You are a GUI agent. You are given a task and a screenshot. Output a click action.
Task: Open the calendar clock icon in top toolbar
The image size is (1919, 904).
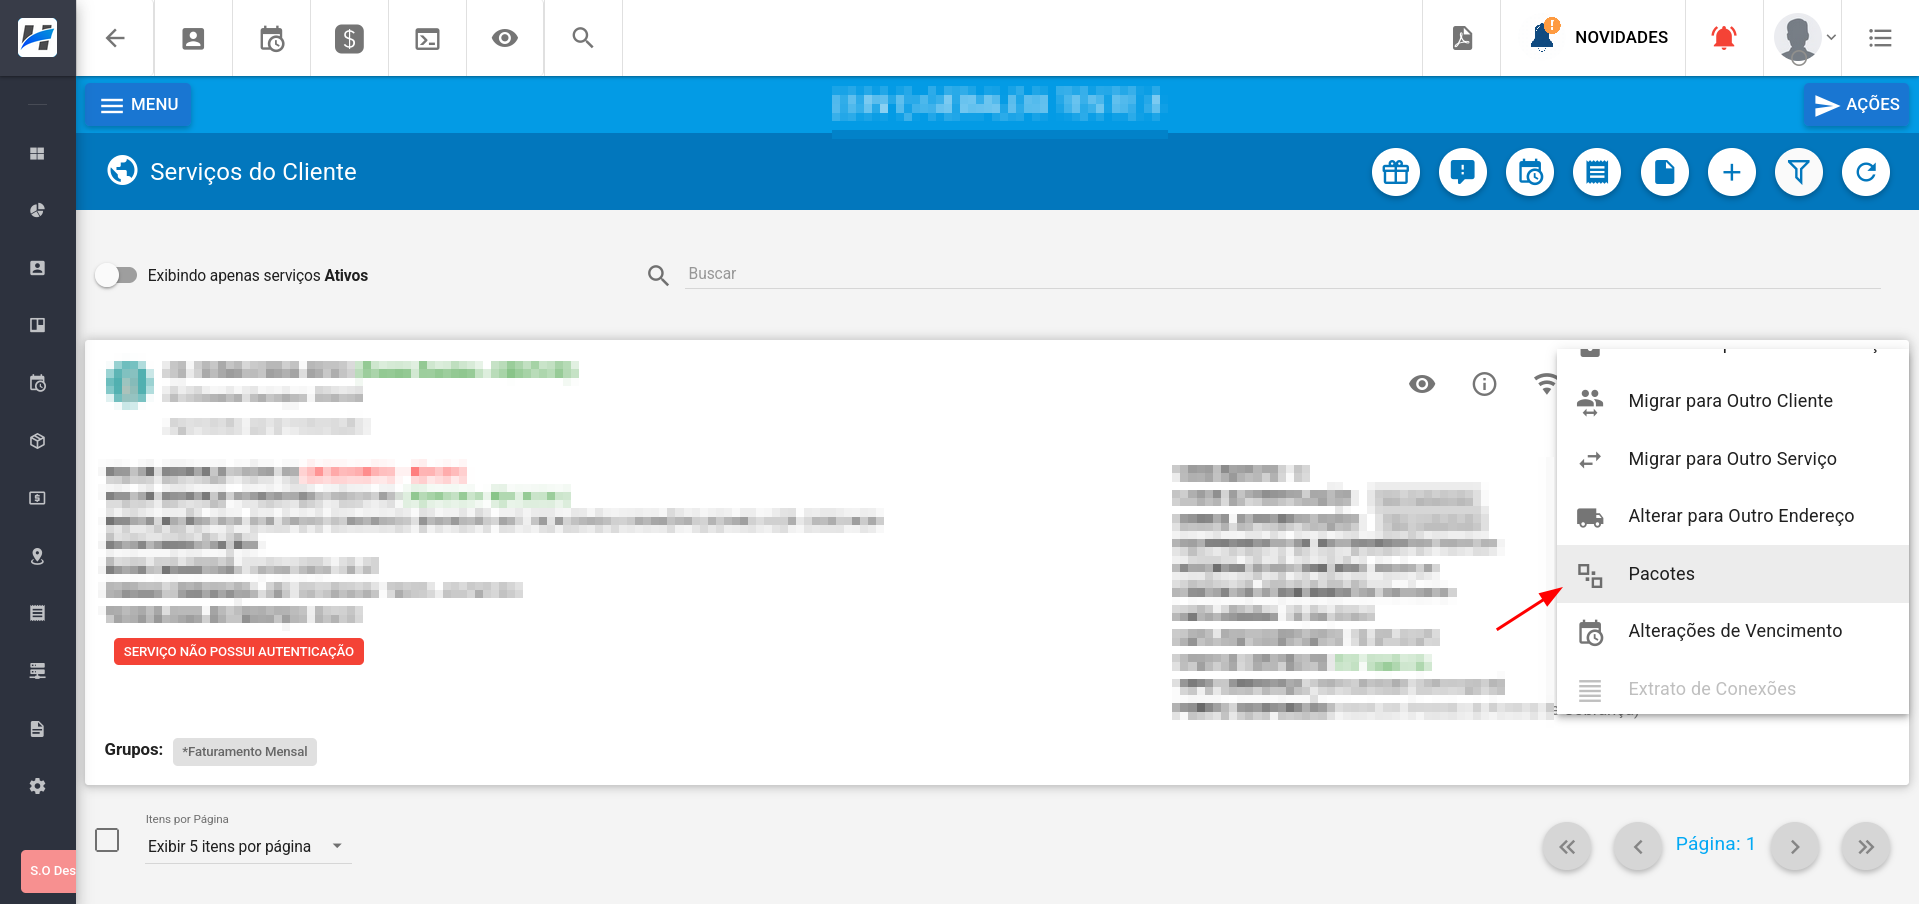click(271, 38)
